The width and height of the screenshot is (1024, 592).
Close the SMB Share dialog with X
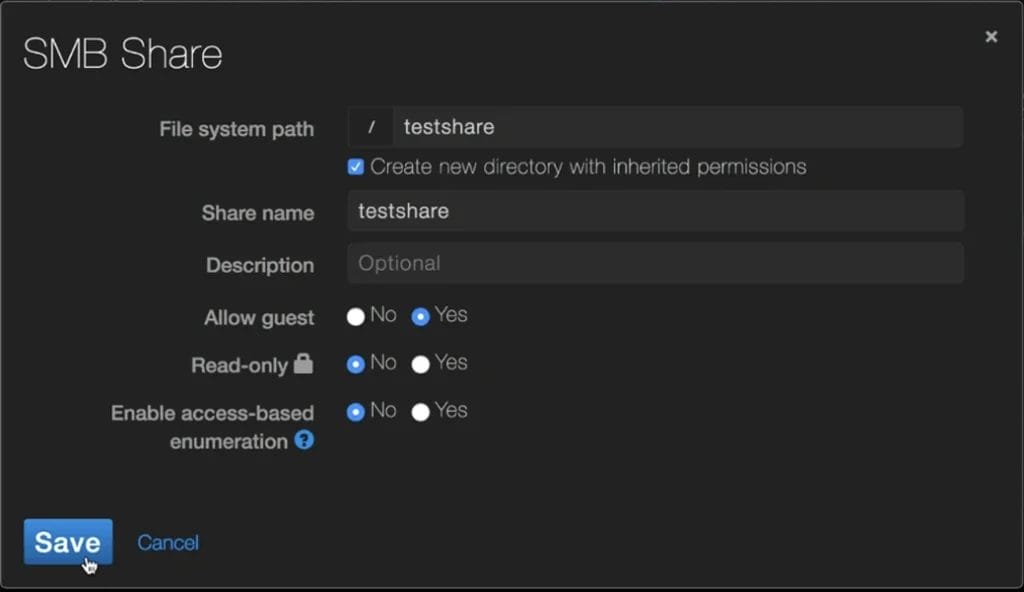[x=991, y=37]
